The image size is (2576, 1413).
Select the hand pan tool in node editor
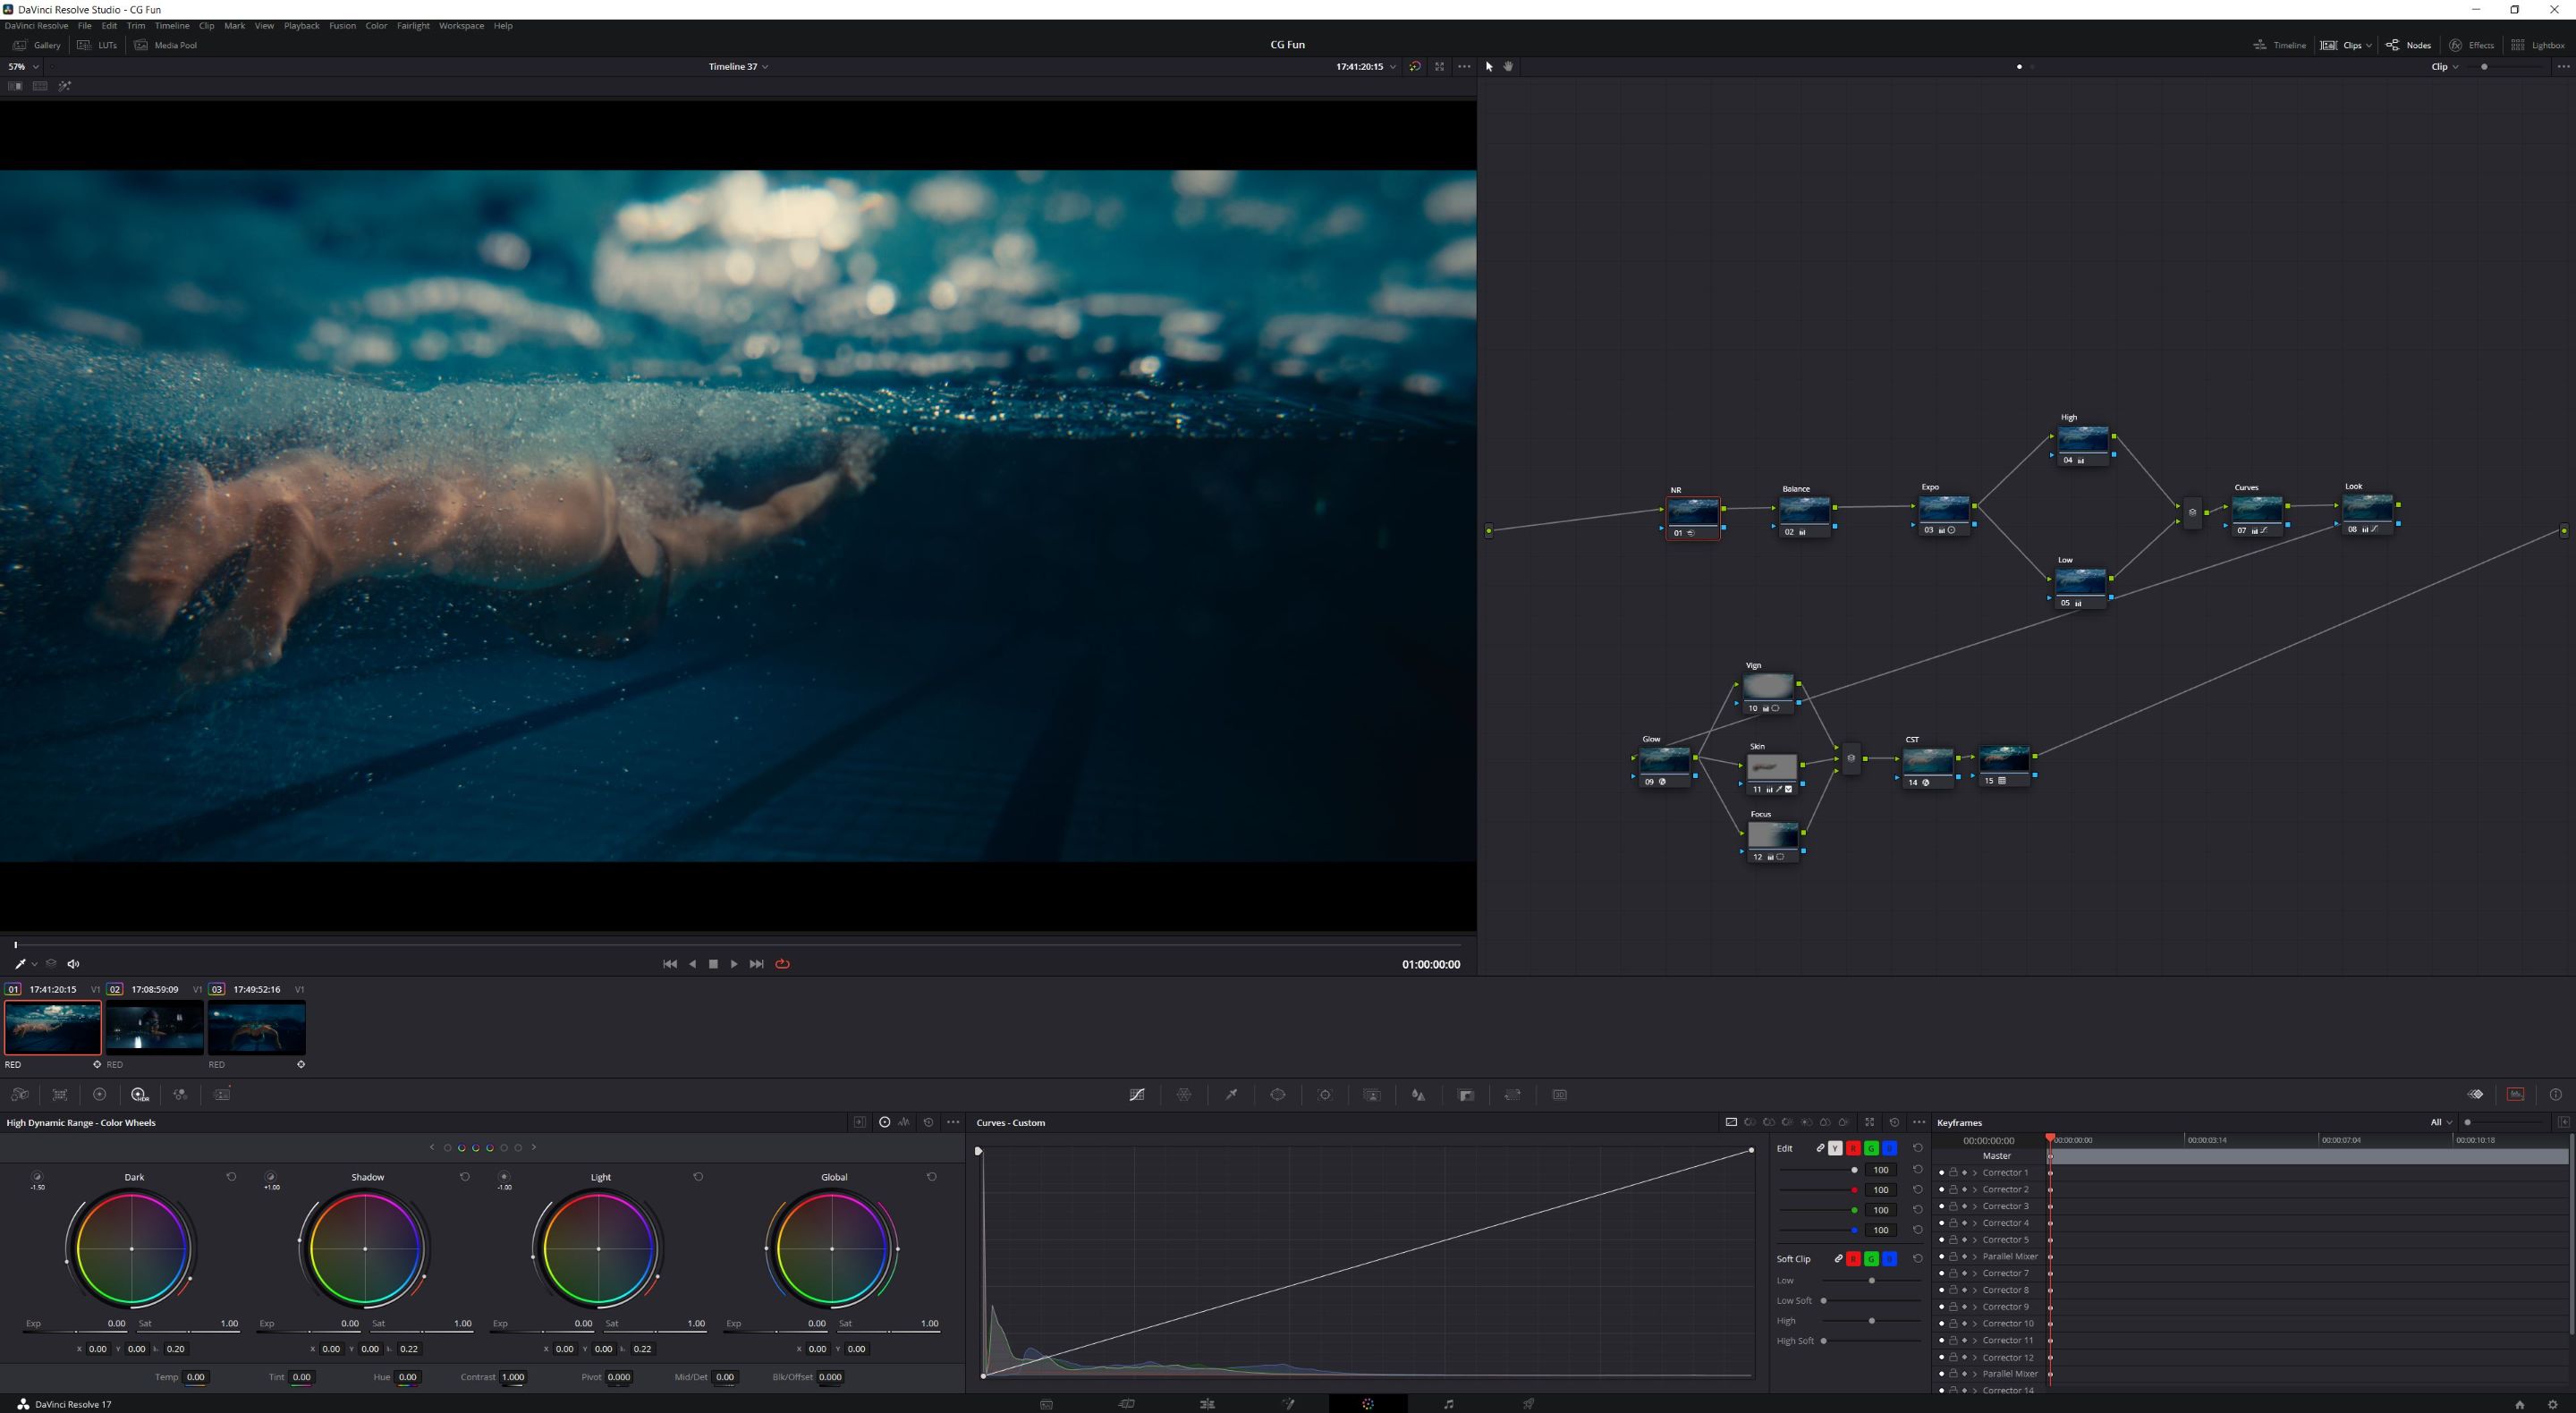(x=1509, y=67)
